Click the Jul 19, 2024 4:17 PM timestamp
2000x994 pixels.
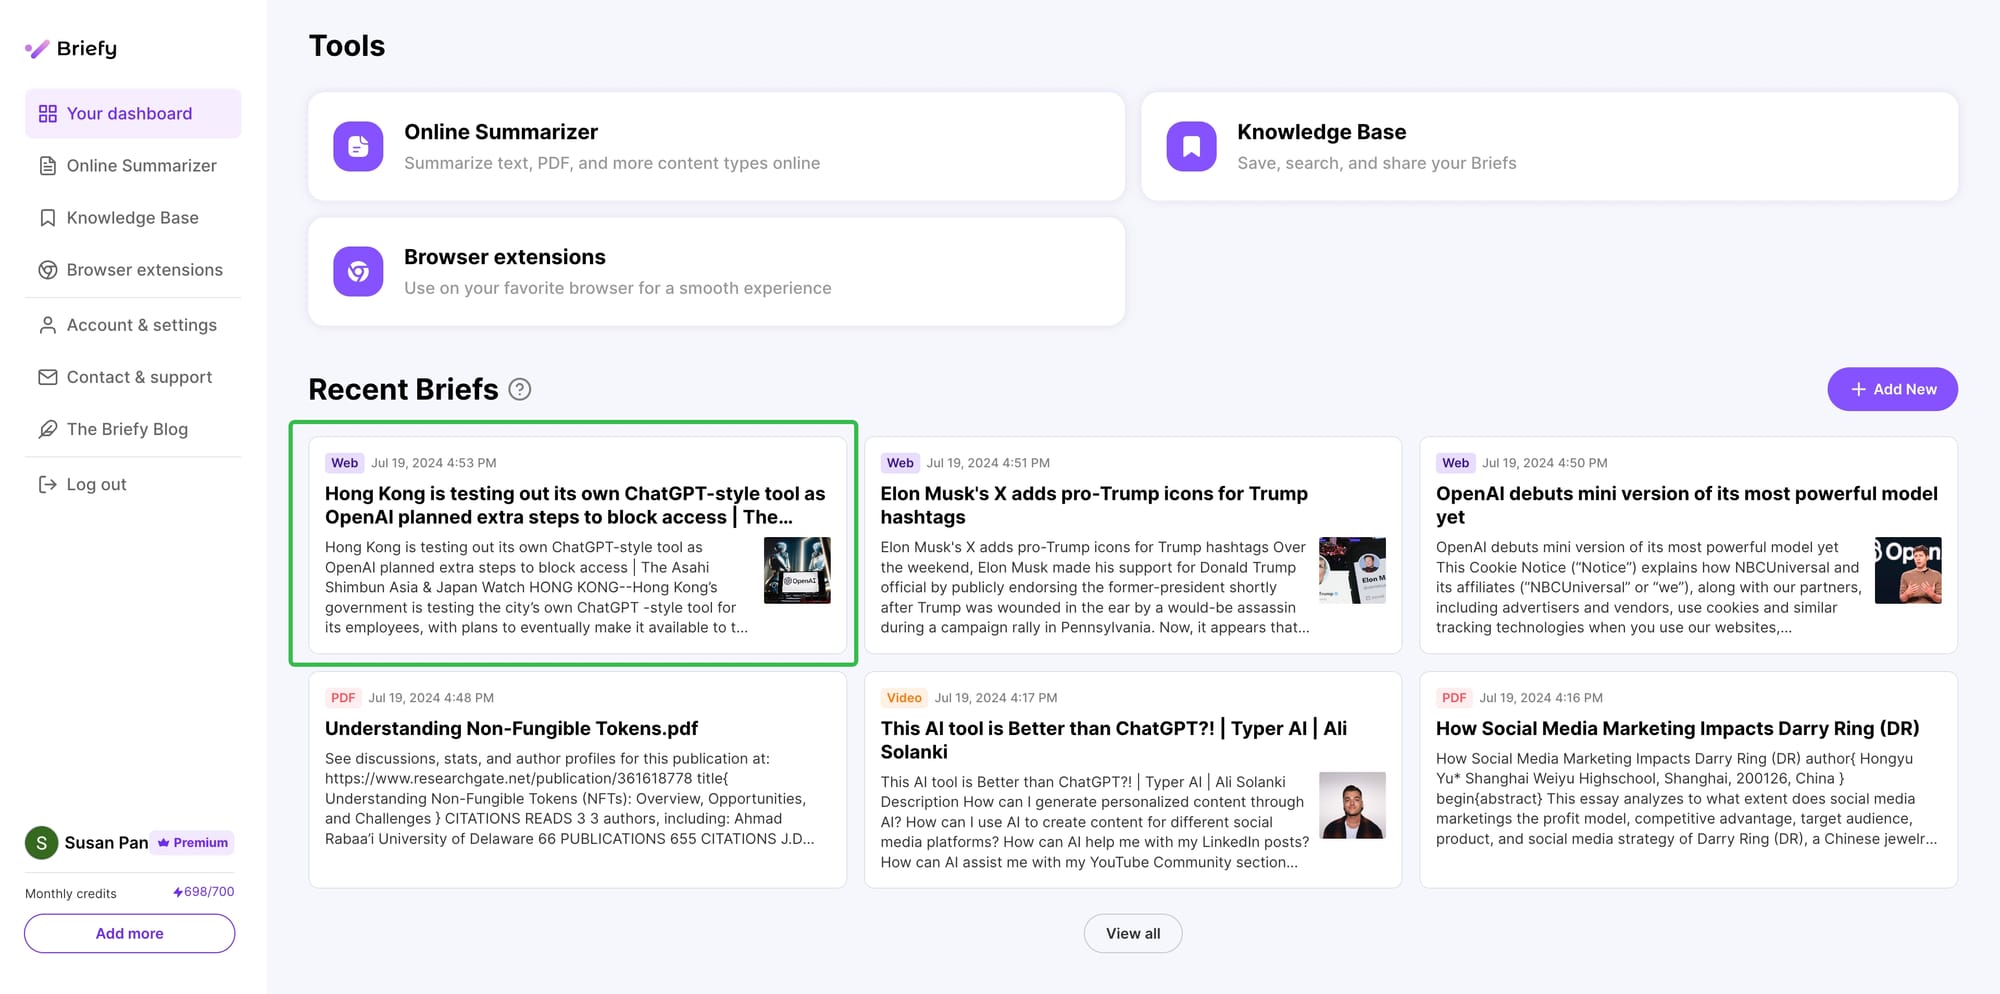coord(996,698)
